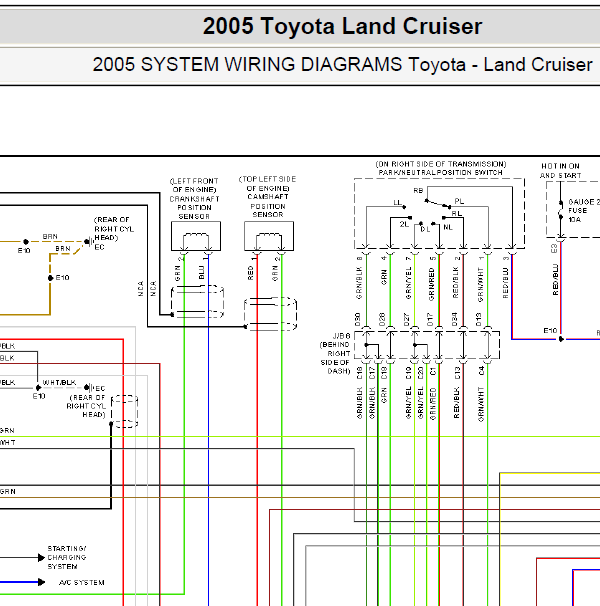The height and width of the screenshot is (606, 600).
Task: Click the "HOT IN ON AND START" label
Action: [561, 171]
